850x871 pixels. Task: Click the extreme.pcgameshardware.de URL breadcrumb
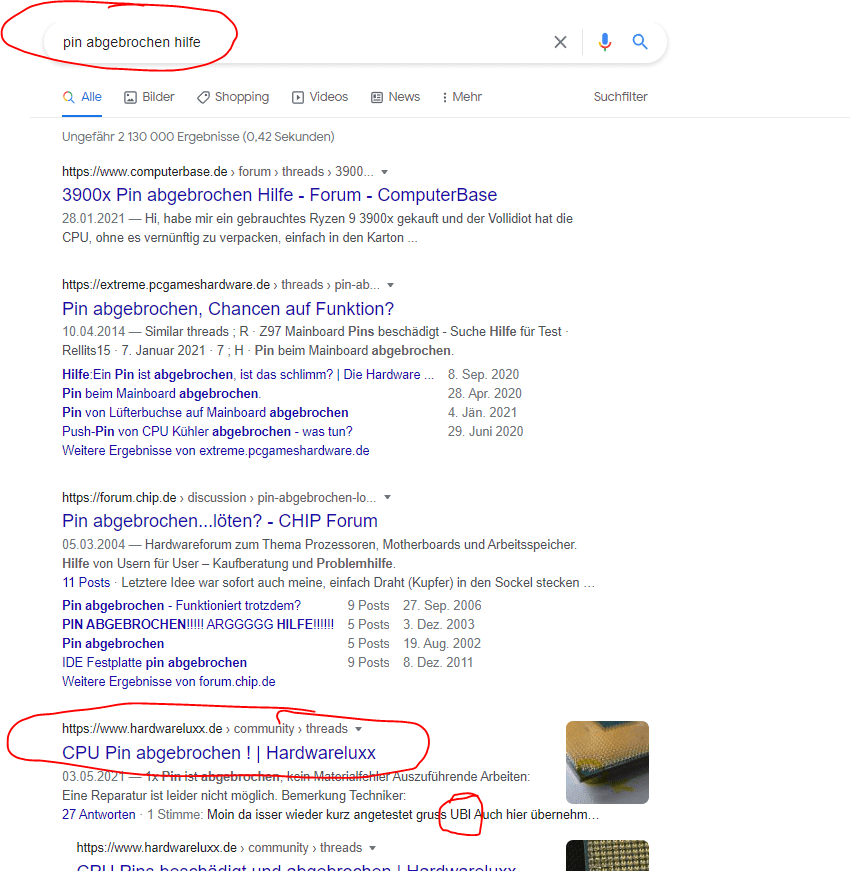pos(221,284)
